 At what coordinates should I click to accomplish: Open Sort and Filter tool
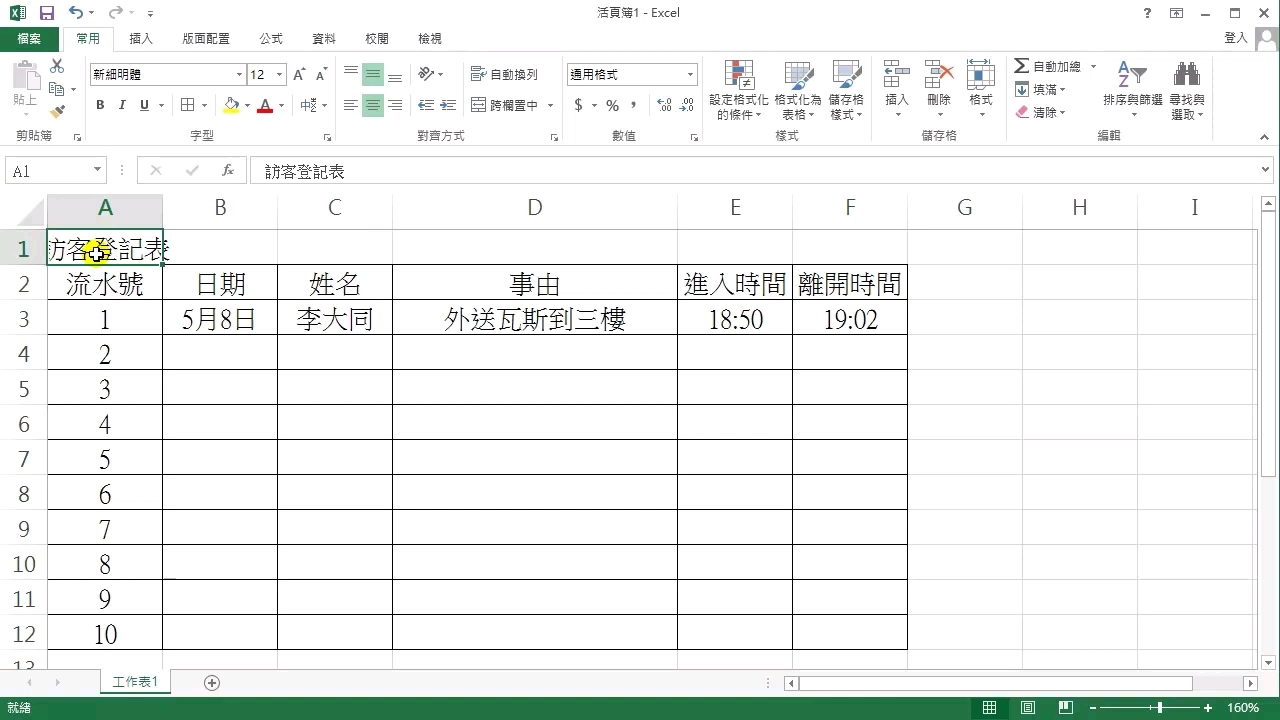coord(1132,90)
